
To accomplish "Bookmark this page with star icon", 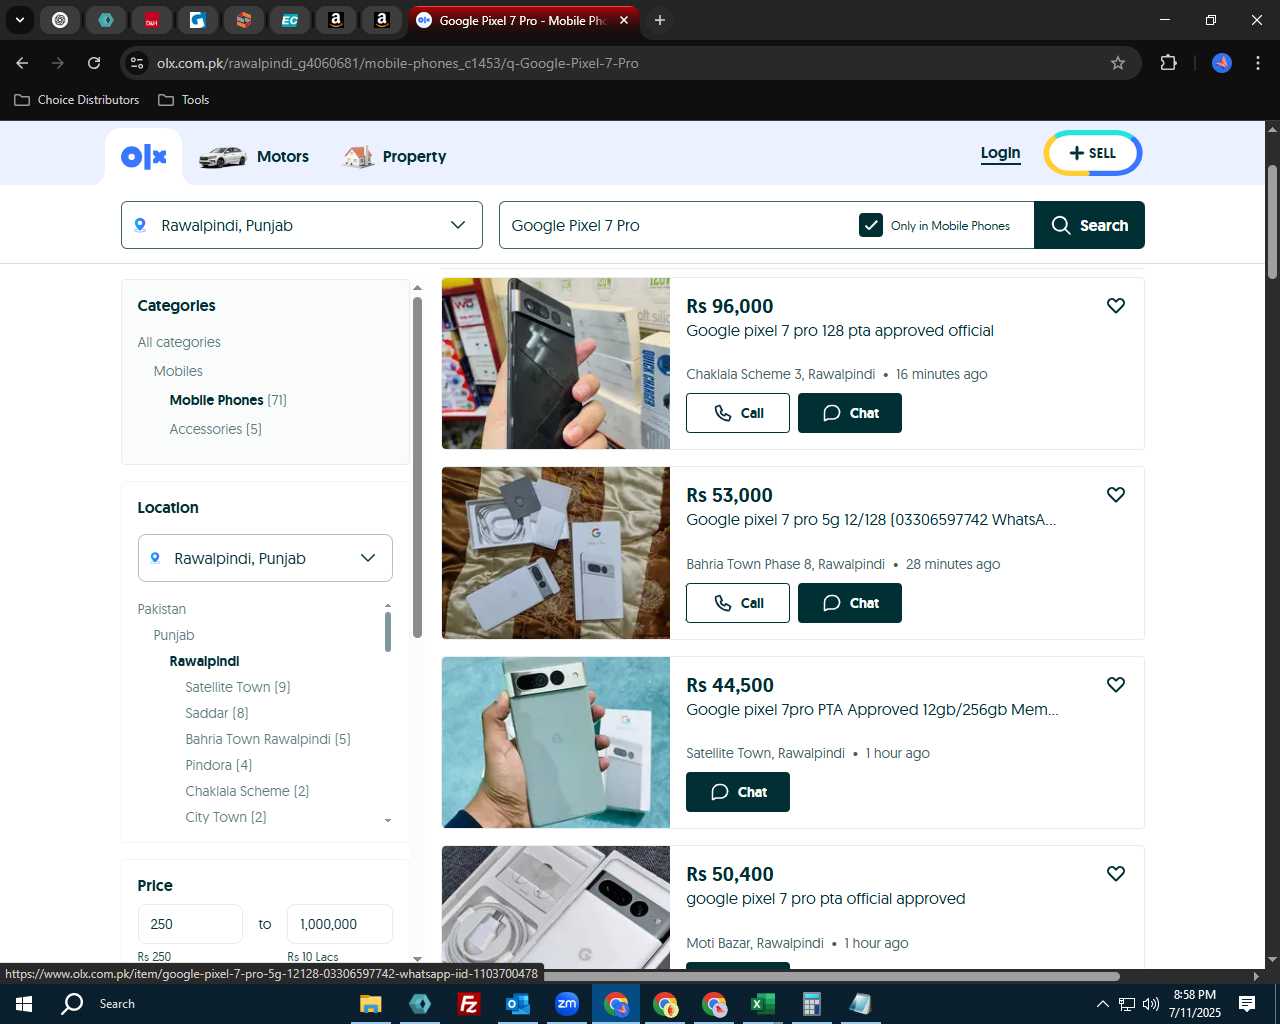I will click(1118, 63).
